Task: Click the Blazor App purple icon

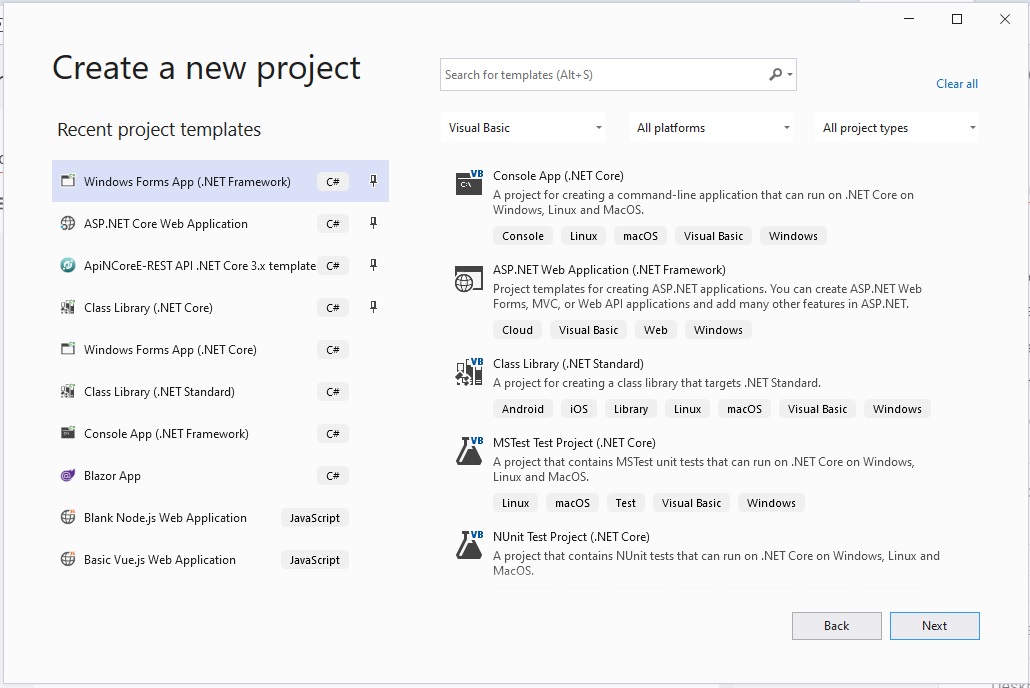Action: (68, 475)
